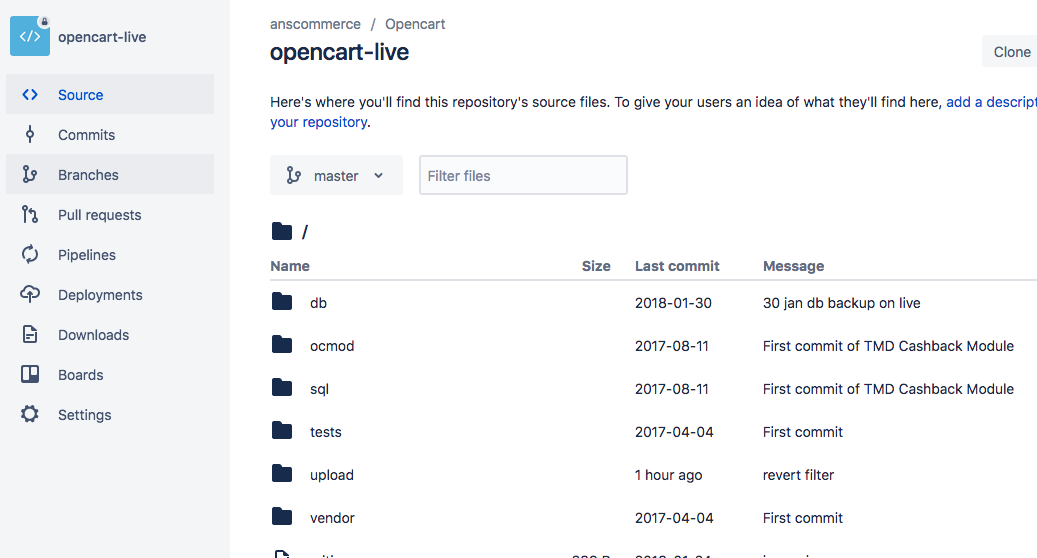The image size is (1037, 558).
Task: Click ocmod row's TMD Cashback Module message
Action: click(888, 346)
